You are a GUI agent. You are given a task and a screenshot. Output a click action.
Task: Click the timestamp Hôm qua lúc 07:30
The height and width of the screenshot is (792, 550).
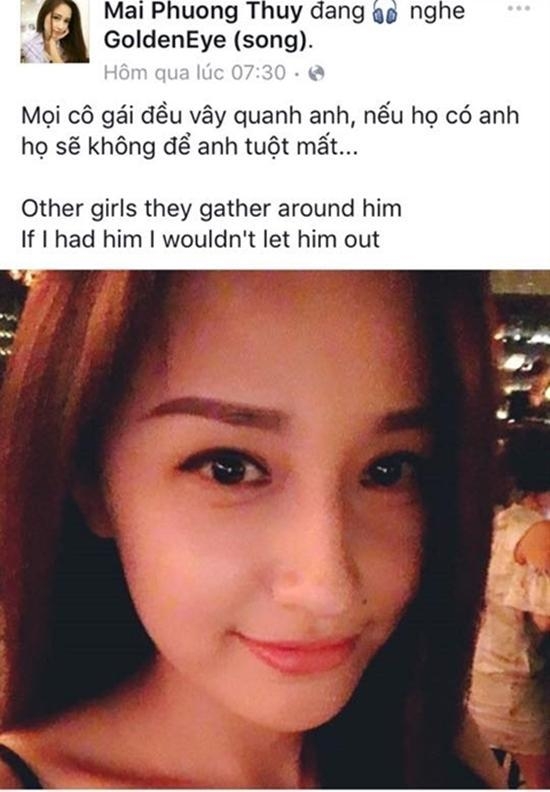click(x=194, y=73)
